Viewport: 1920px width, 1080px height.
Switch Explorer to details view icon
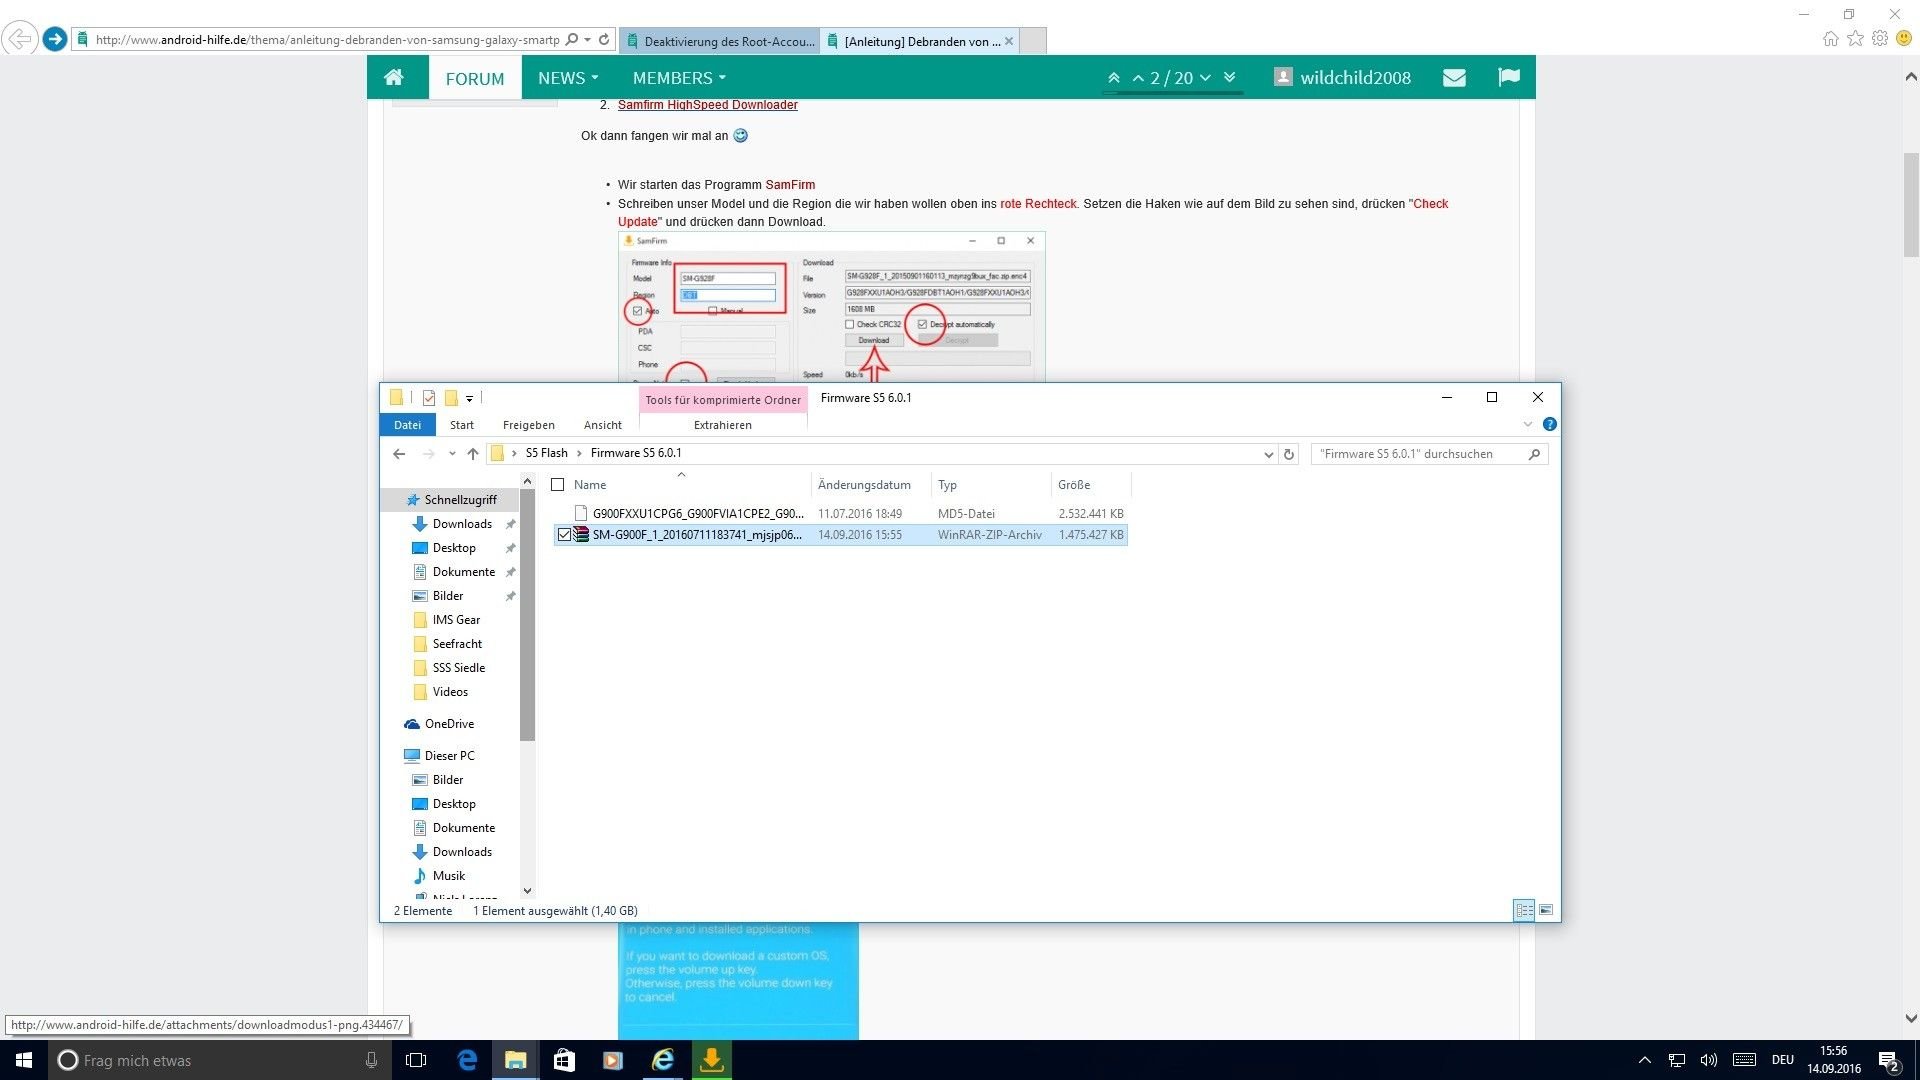[1524, 910]
